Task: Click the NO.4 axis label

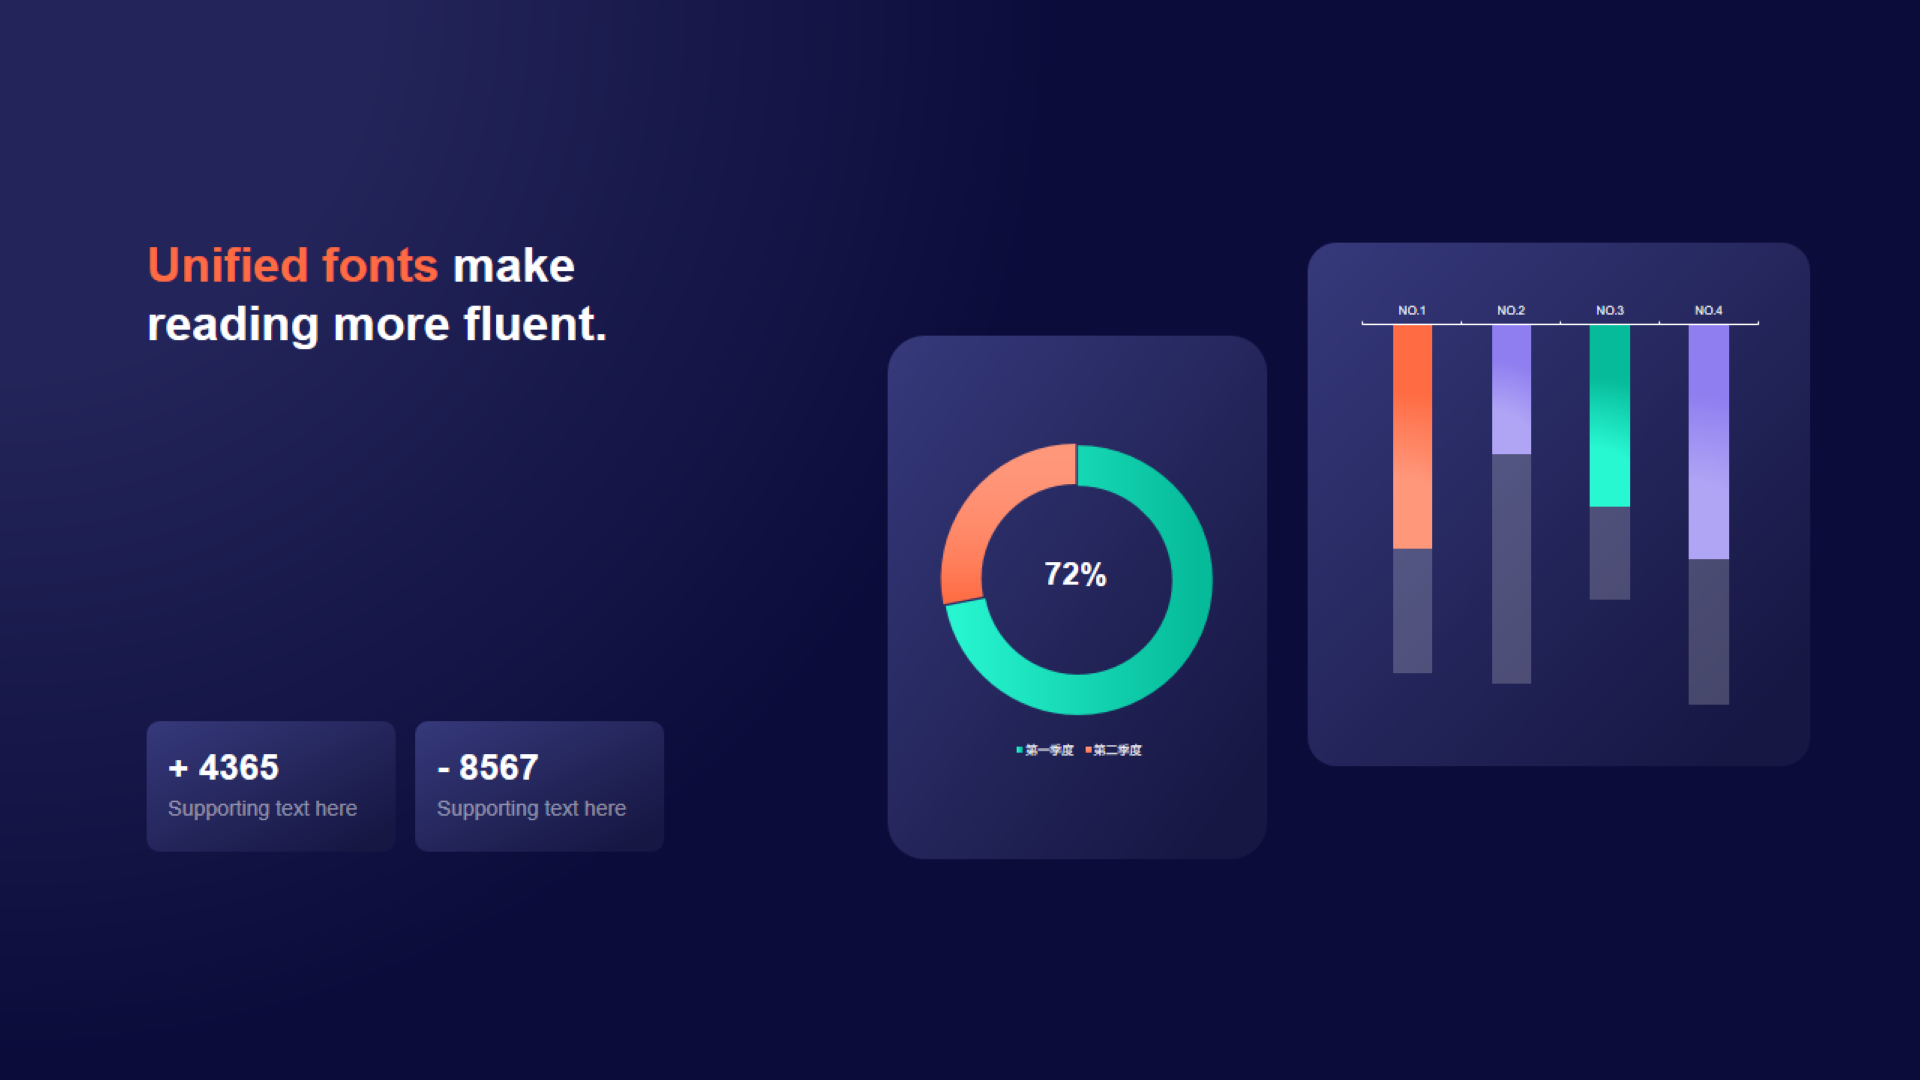Action: click(x=1708, y=310)
